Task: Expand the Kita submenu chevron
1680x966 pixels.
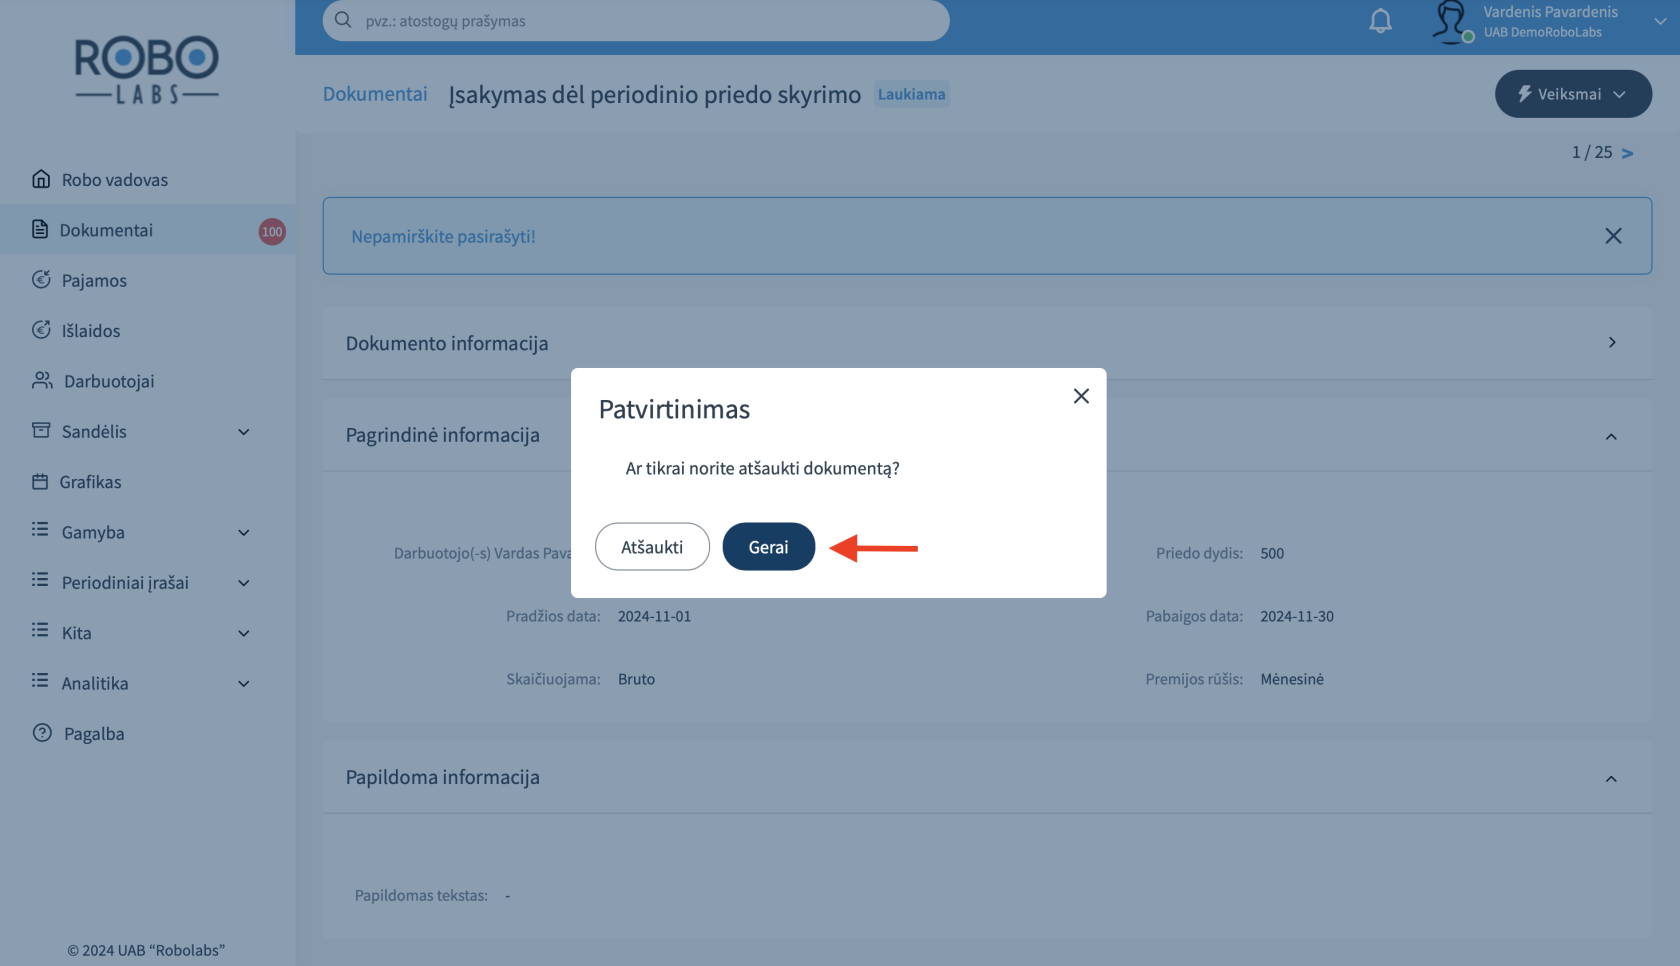Action: 243,633
